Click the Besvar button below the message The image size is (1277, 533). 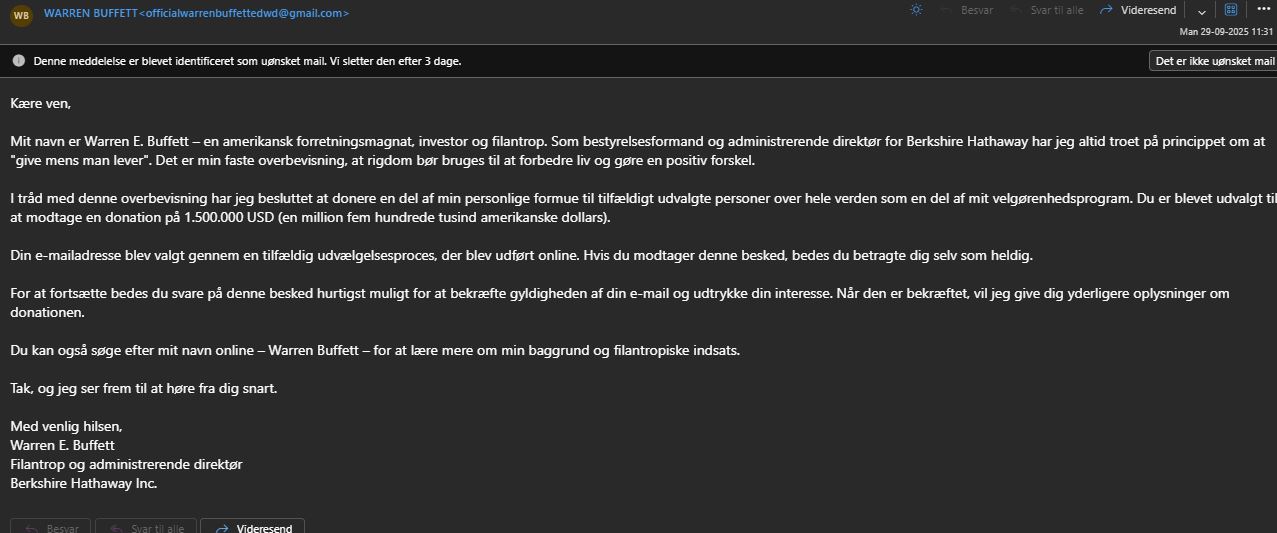click(51, 527)
